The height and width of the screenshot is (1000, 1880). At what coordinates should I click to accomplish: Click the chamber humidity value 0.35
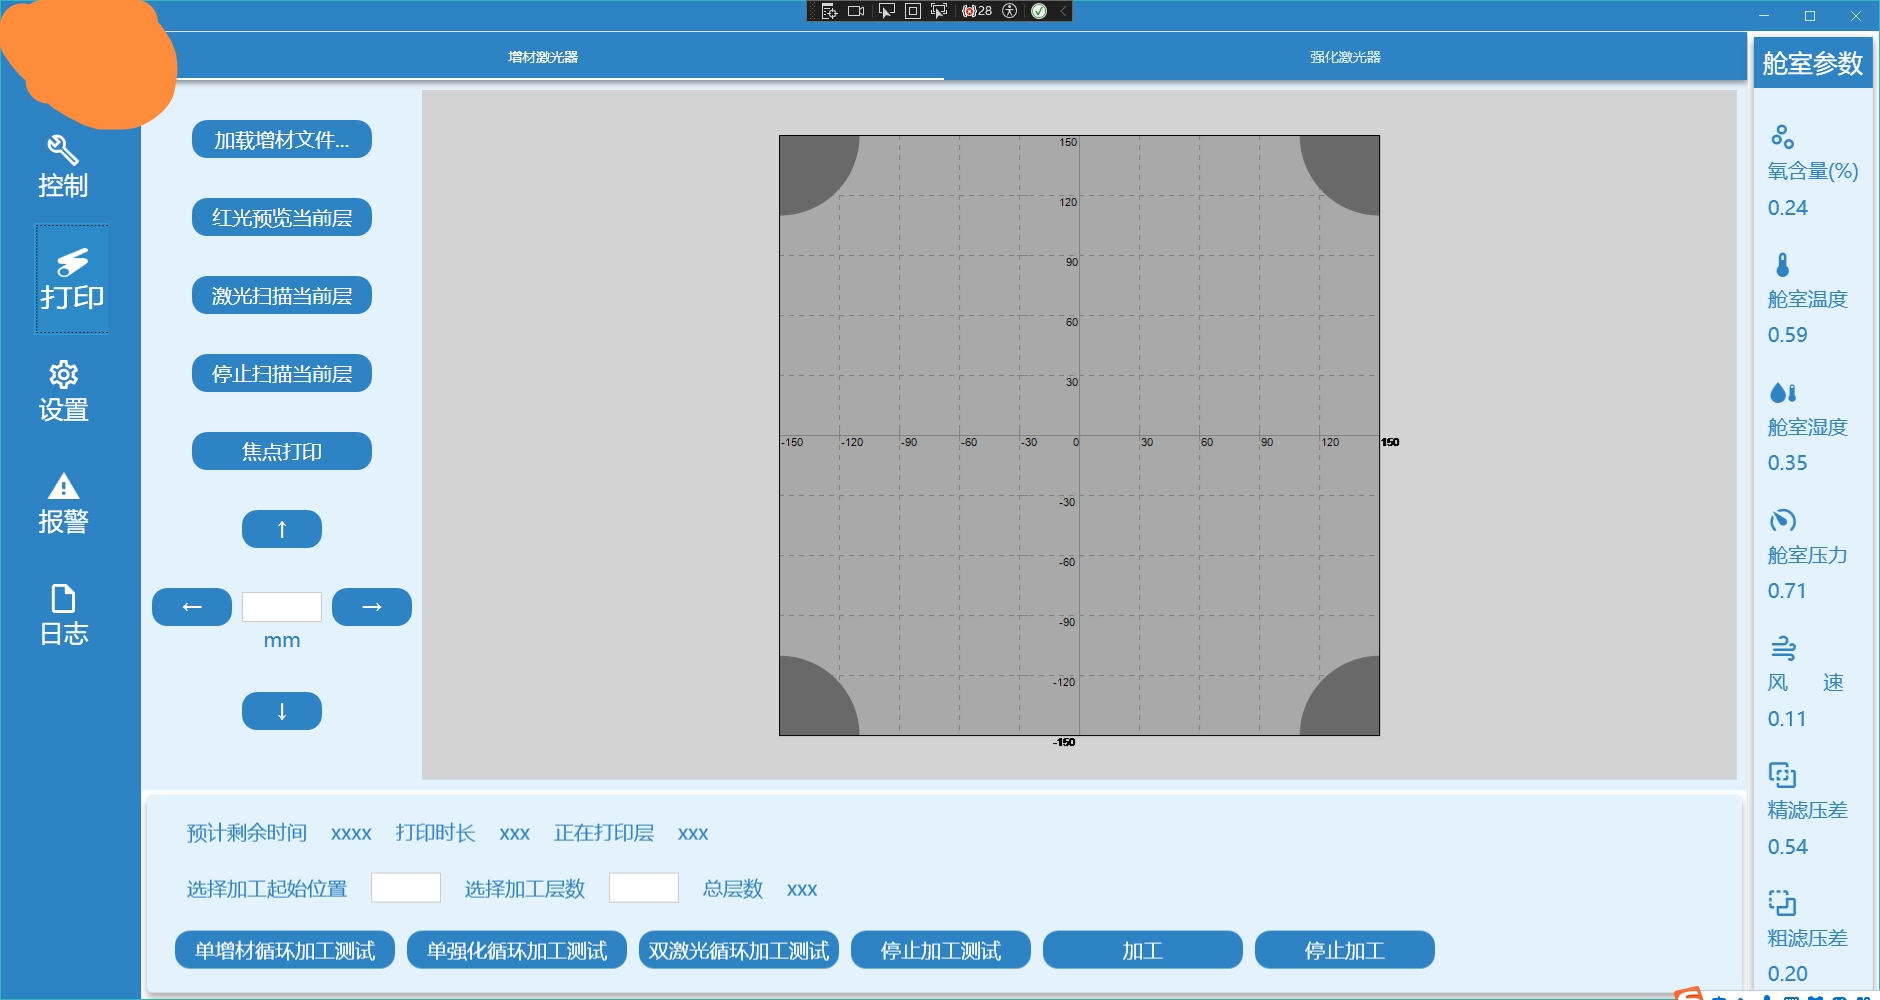coord(1787,463)
